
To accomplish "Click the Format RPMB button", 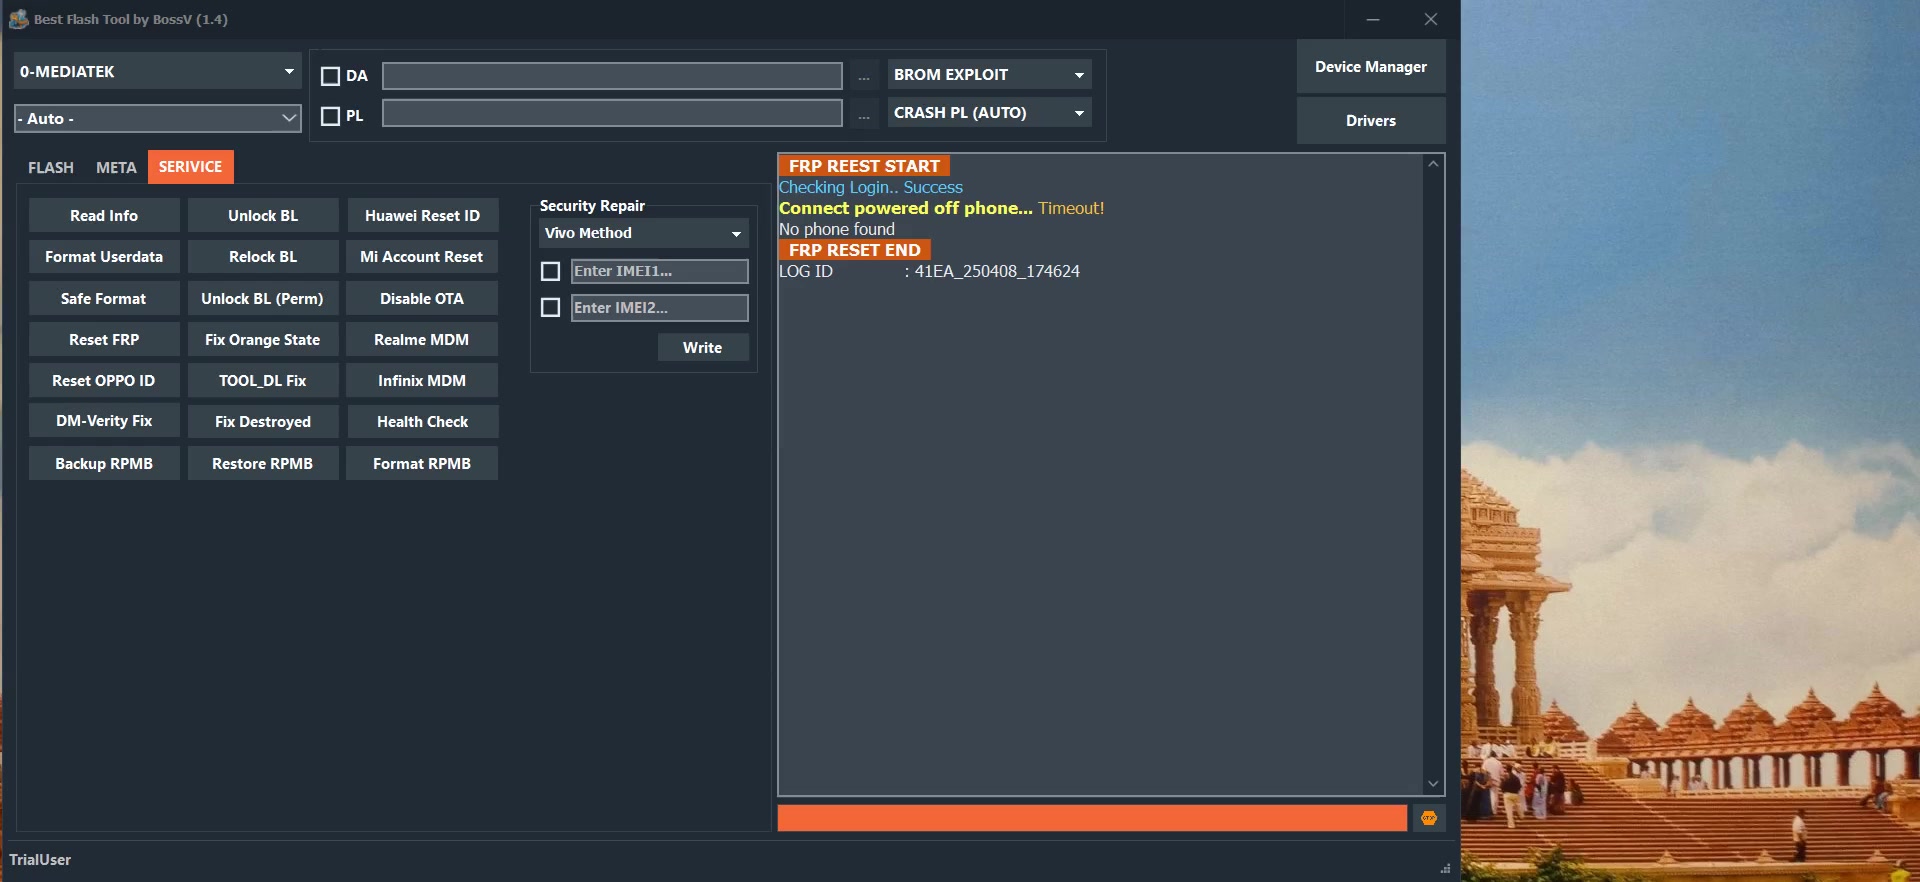I will (x=422, y=464).
